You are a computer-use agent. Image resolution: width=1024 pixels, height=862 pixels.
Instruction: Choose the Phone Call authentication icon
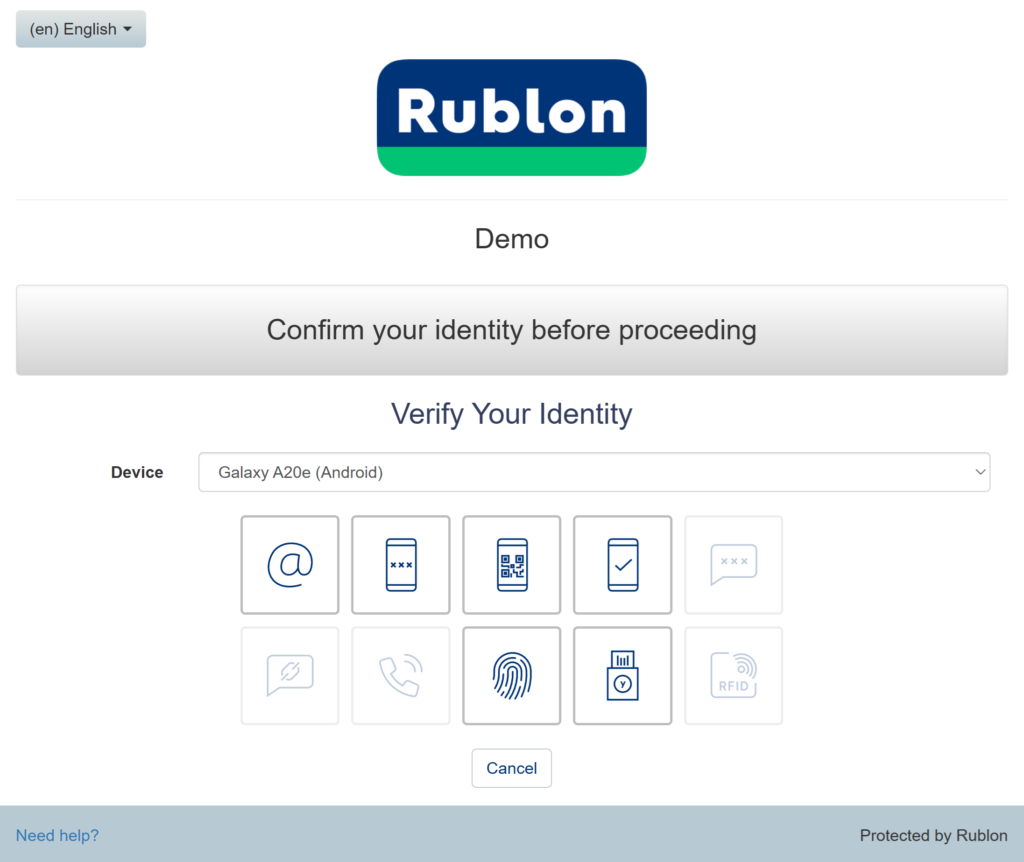pyautogui.click(x=400, y=676)
